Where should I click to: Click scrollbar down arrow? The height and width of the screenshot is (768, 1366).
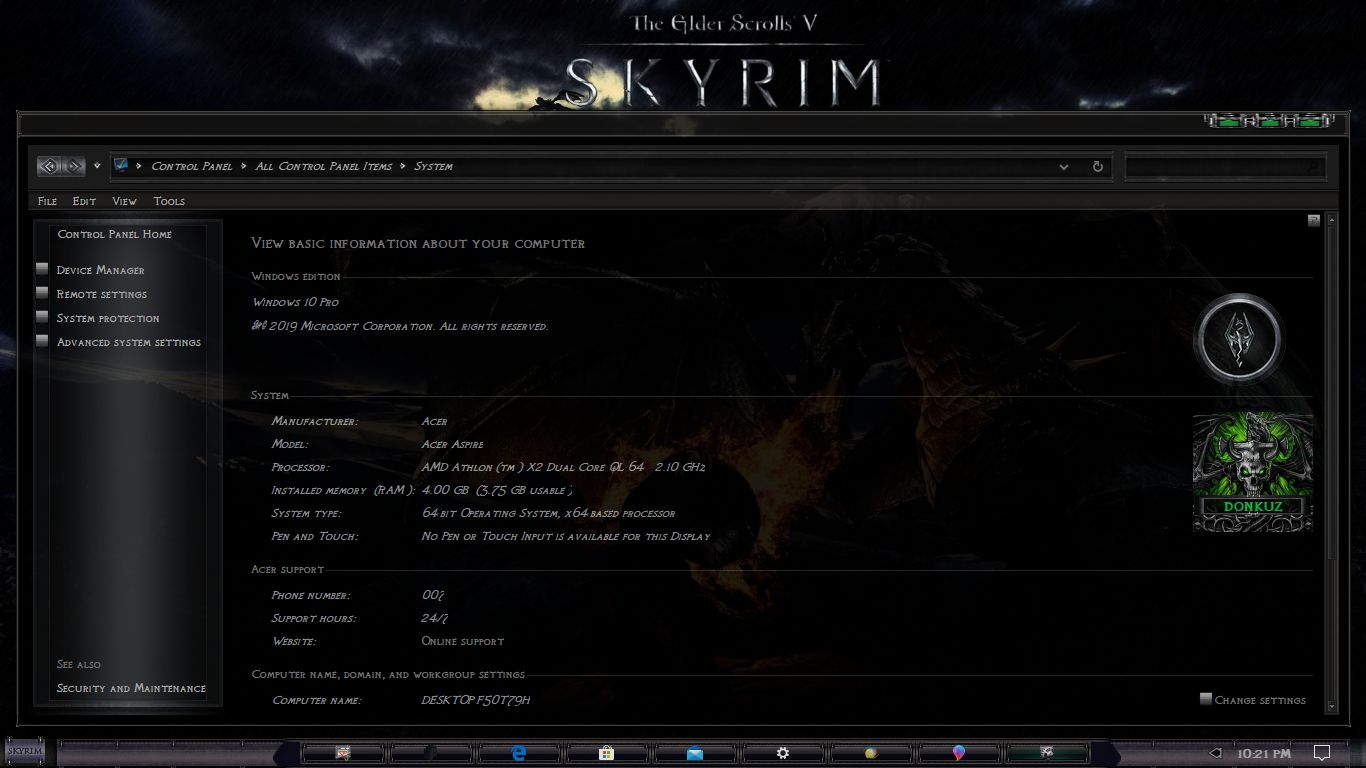tap(1331, 707)
